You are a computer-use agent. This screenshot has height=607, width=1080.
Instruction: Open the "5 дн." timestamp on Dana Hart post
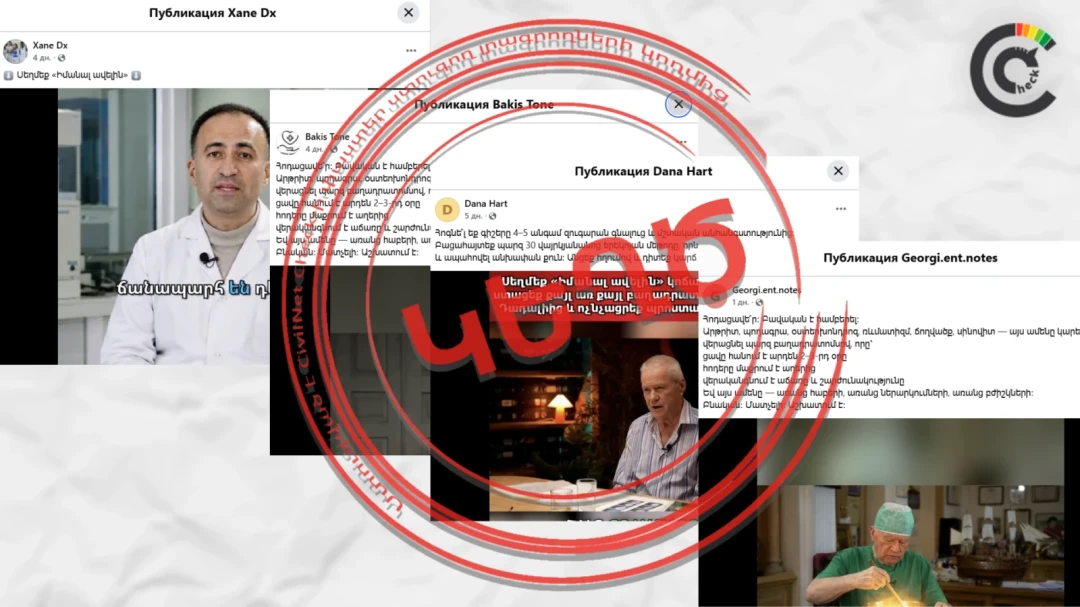(473, 216)
